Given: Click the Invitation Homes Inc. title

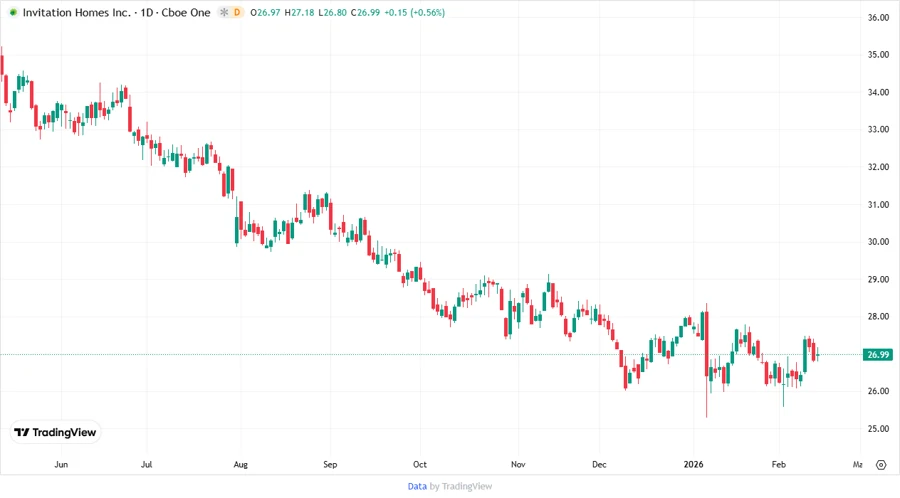Looking at the screenshot, I should [76, 12].
